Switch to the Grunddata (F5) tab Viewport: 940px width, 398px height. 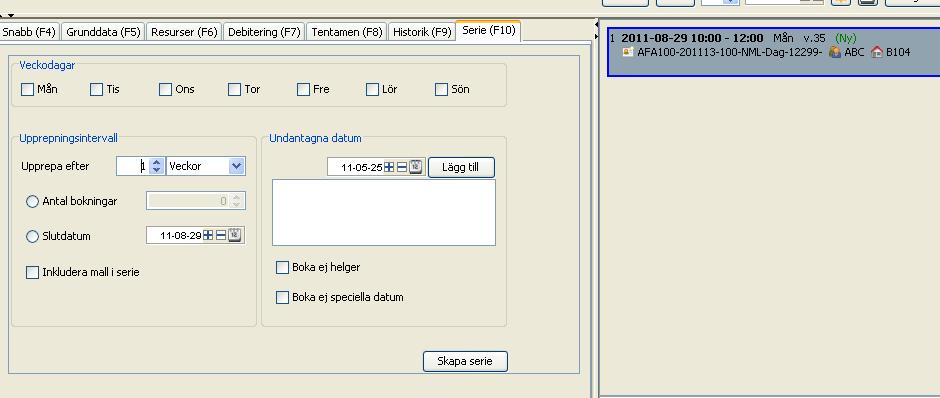coord(103,32)
